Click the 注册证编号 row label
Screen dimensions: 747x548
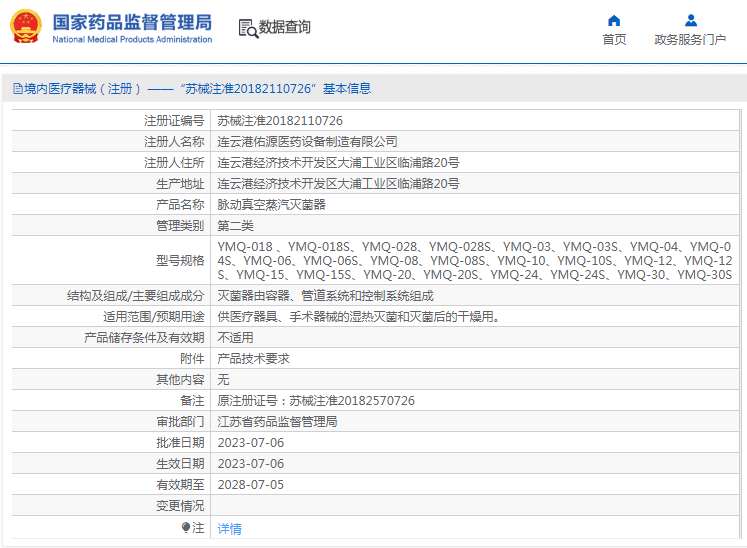tap(174, 121)
